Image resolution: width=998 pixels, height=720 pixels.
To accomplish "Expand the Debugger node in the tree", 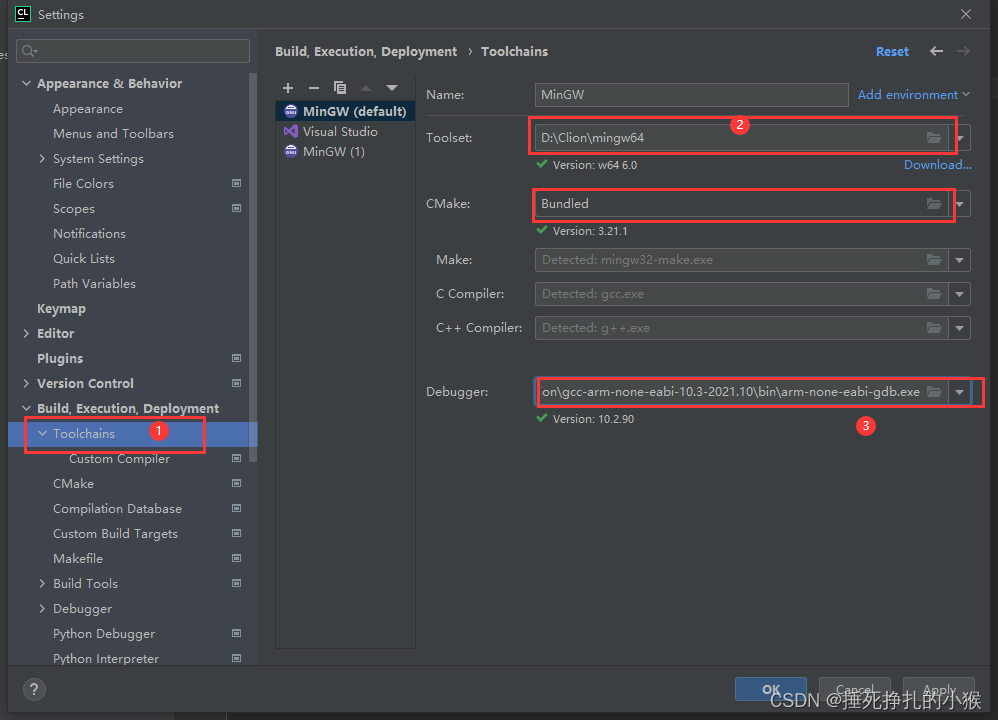I will point(42,609).
